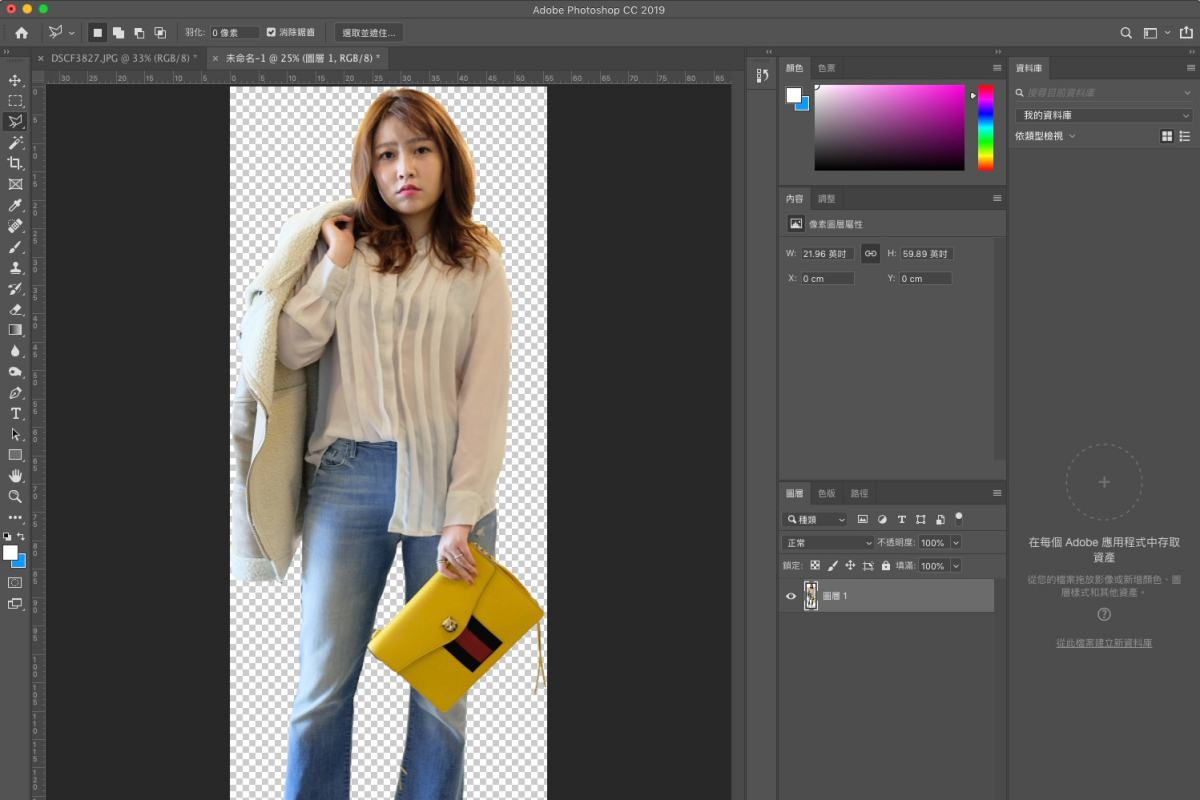The image size is (1200, 800).
Task: Select the Clone Stamp tool
Action: click(x=14, y=268)
